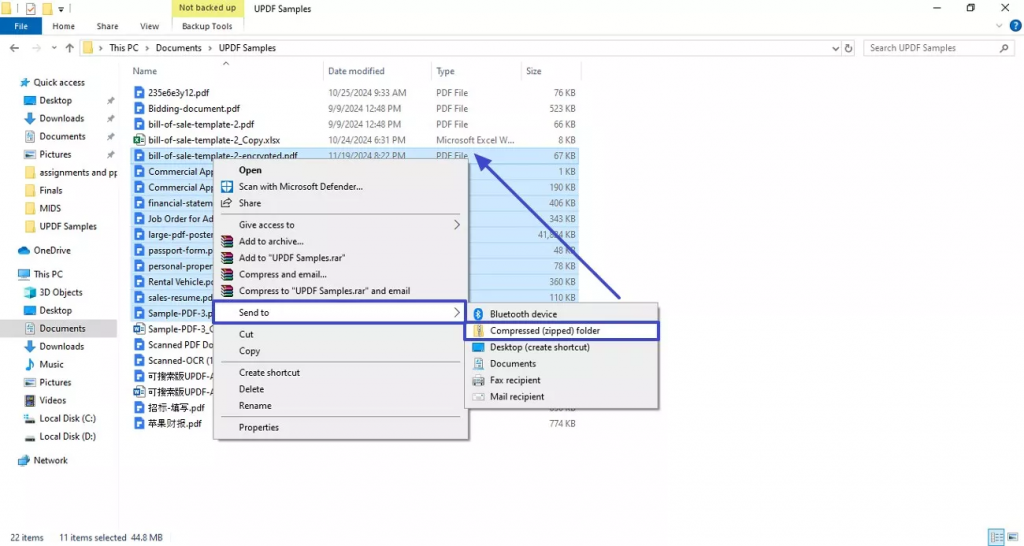Open the Finals folder in Quick access
The height and width of the screenshot is (546, 1024).
point(50,191)
